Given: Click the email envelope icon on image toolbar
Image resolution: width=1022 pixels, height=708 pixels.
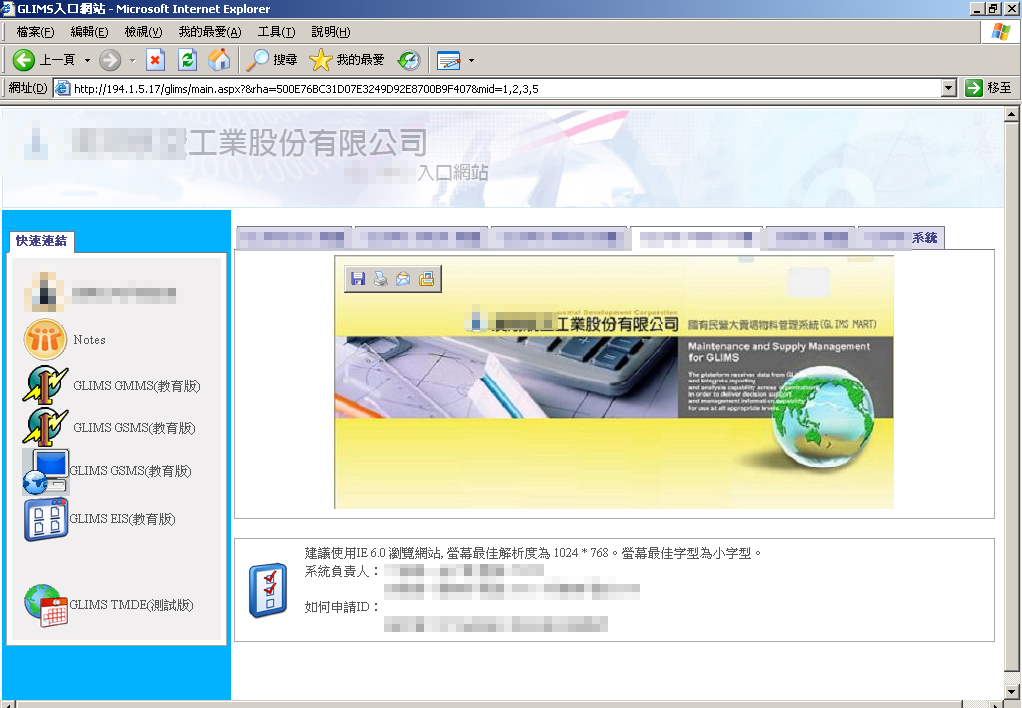Looking at the screenshot, I should pyautogui.click(x=403, y=280).
